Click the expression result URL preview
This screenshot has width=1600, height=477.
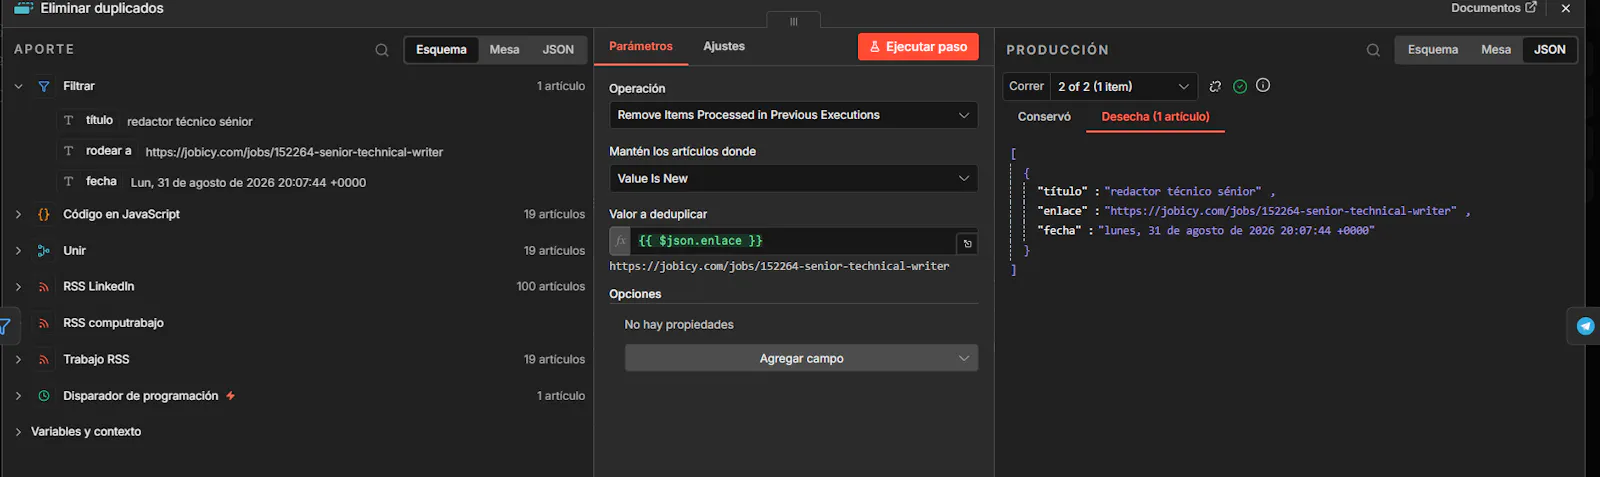click(x=779, y=266)
